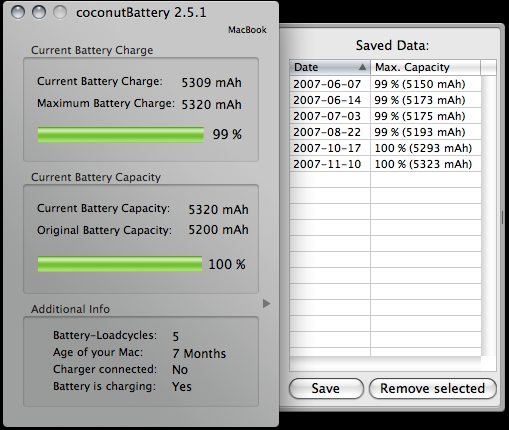Click the MacBook model label
The width and height of the screenshot is (509, 430).
[247, 30]
